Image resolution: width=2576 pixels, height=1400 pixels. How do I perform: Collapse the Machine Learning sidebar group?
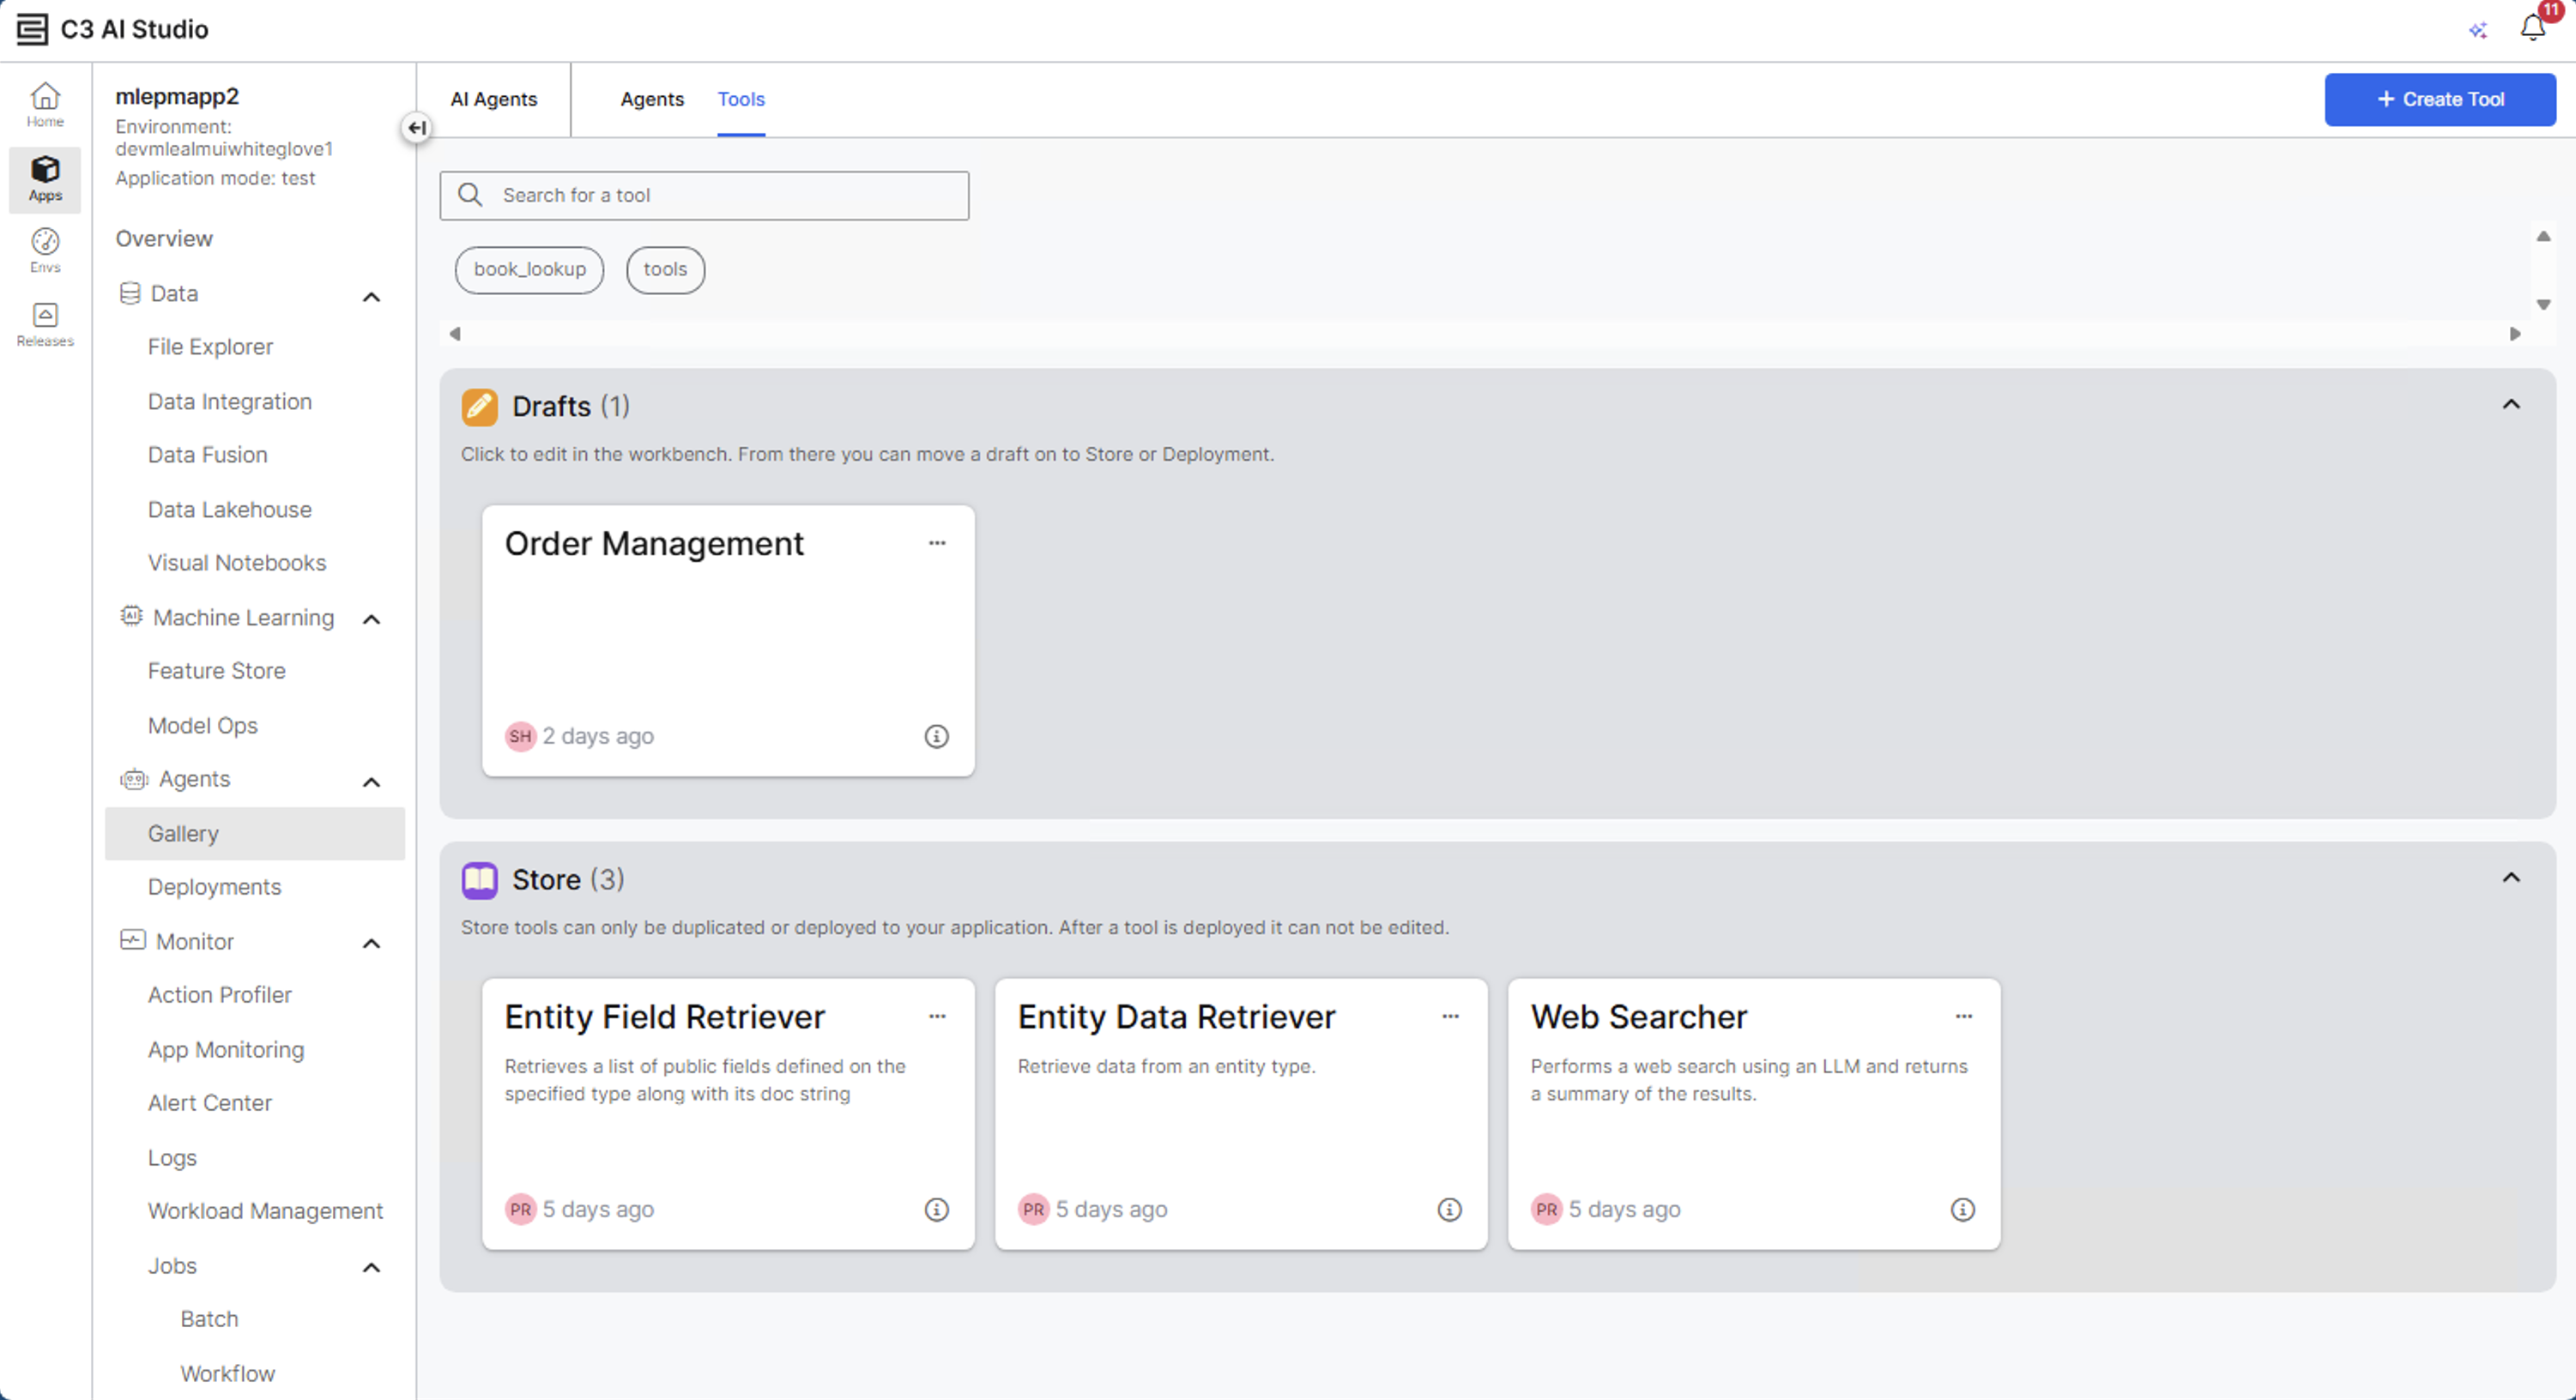pyautogui.click(x=371, y=619)
